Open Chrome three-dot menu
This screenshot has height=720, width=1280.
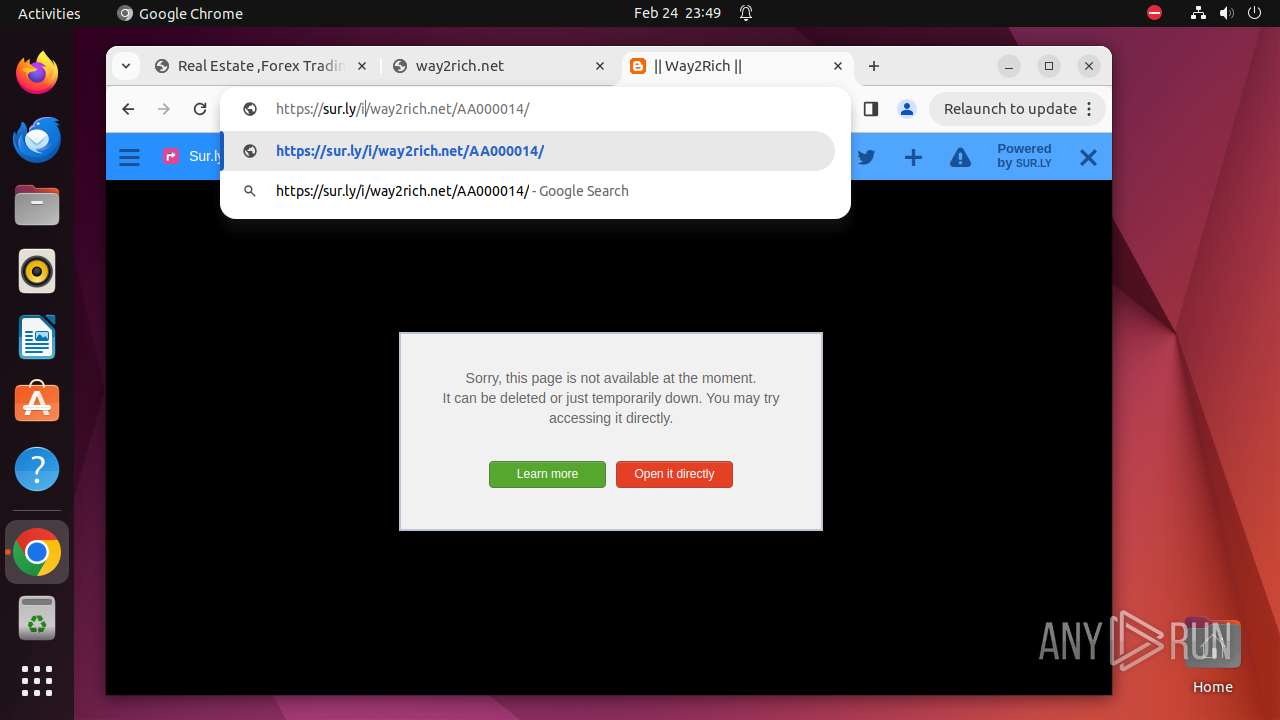(1090, 109)
